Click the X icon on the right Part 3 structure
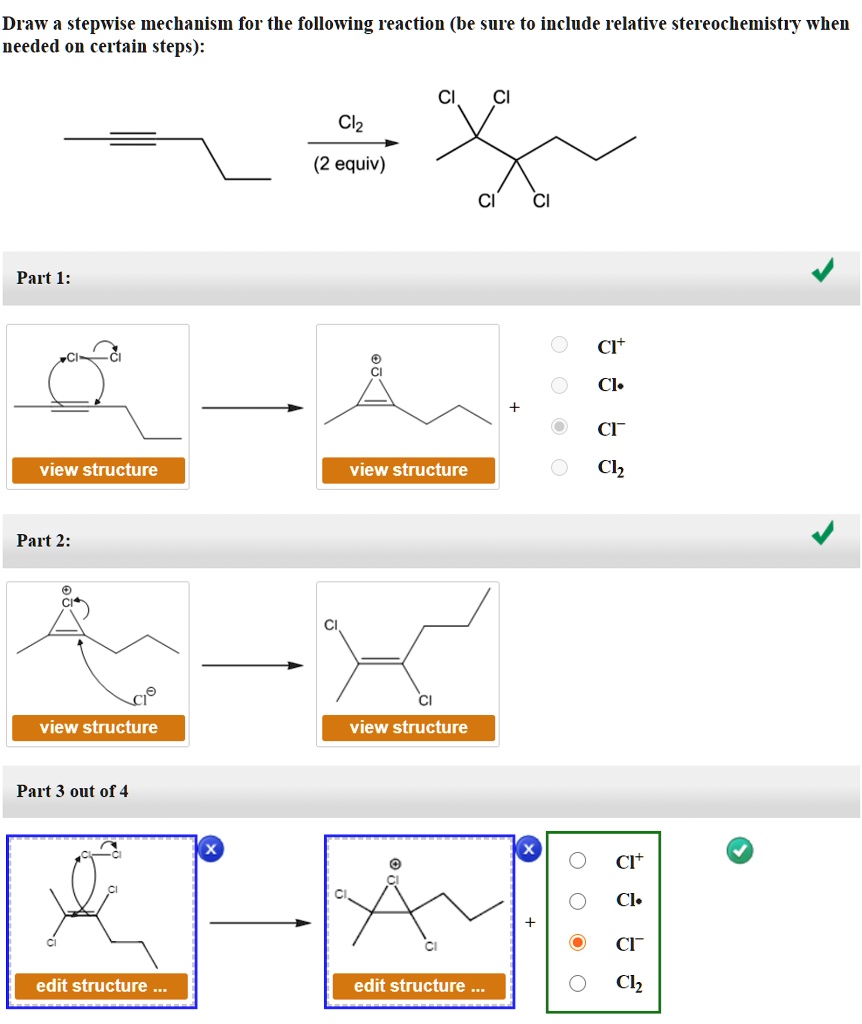This screenshot has width=862, height=1024. pyautogui.click(x=527, y=848)
